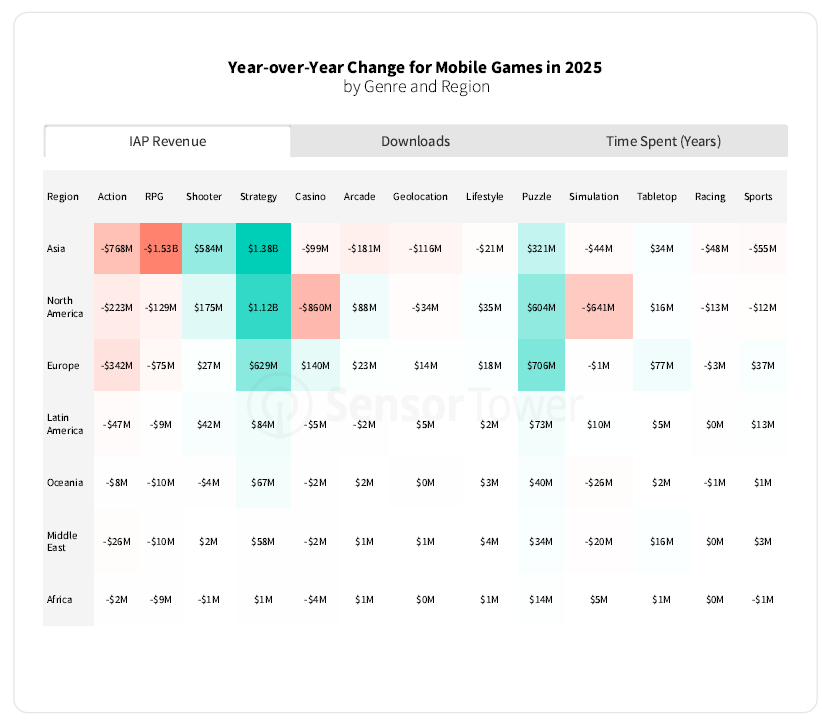Select the IAP Revenue tab
Viewport: 822px width, 720px height.
[x=167, y=141]
